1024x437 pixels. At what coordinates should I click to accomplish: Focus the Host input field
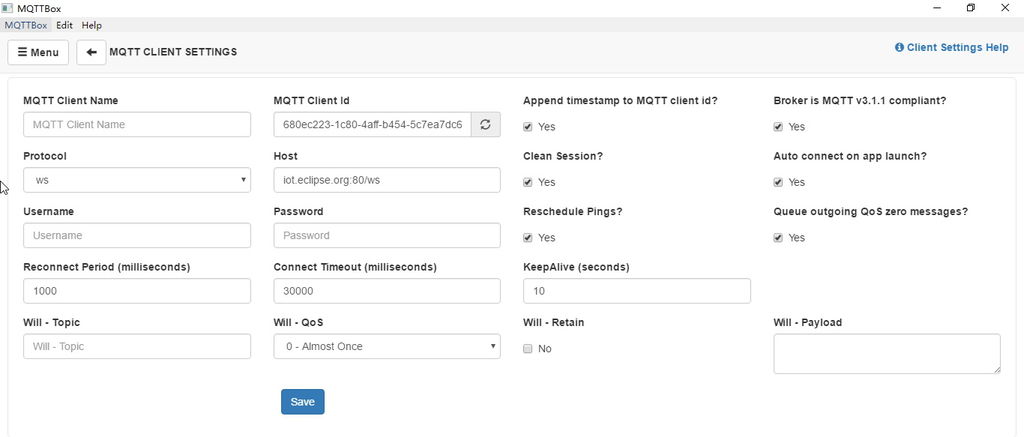click(387, 180)
